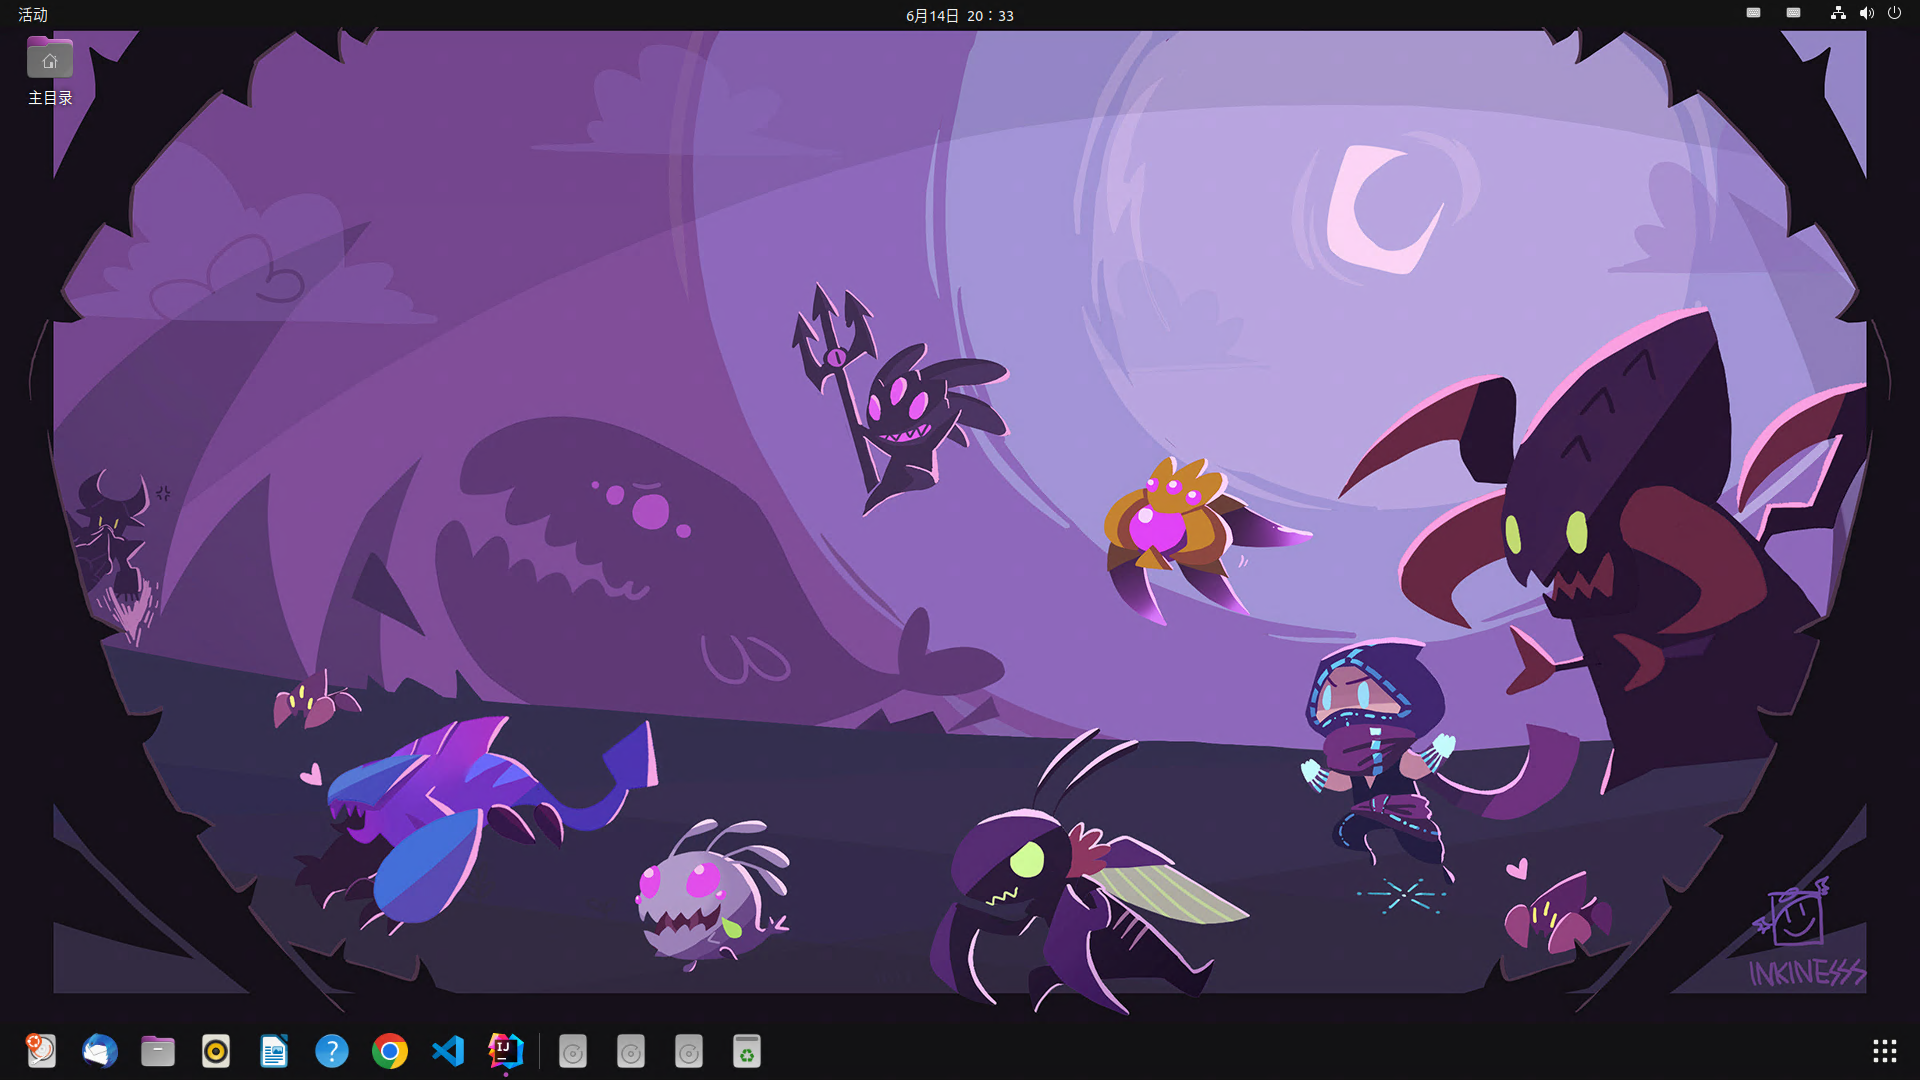Launch Google Chrome browser
The image size is (1920, 1080).
click(x=390, y=1051)
